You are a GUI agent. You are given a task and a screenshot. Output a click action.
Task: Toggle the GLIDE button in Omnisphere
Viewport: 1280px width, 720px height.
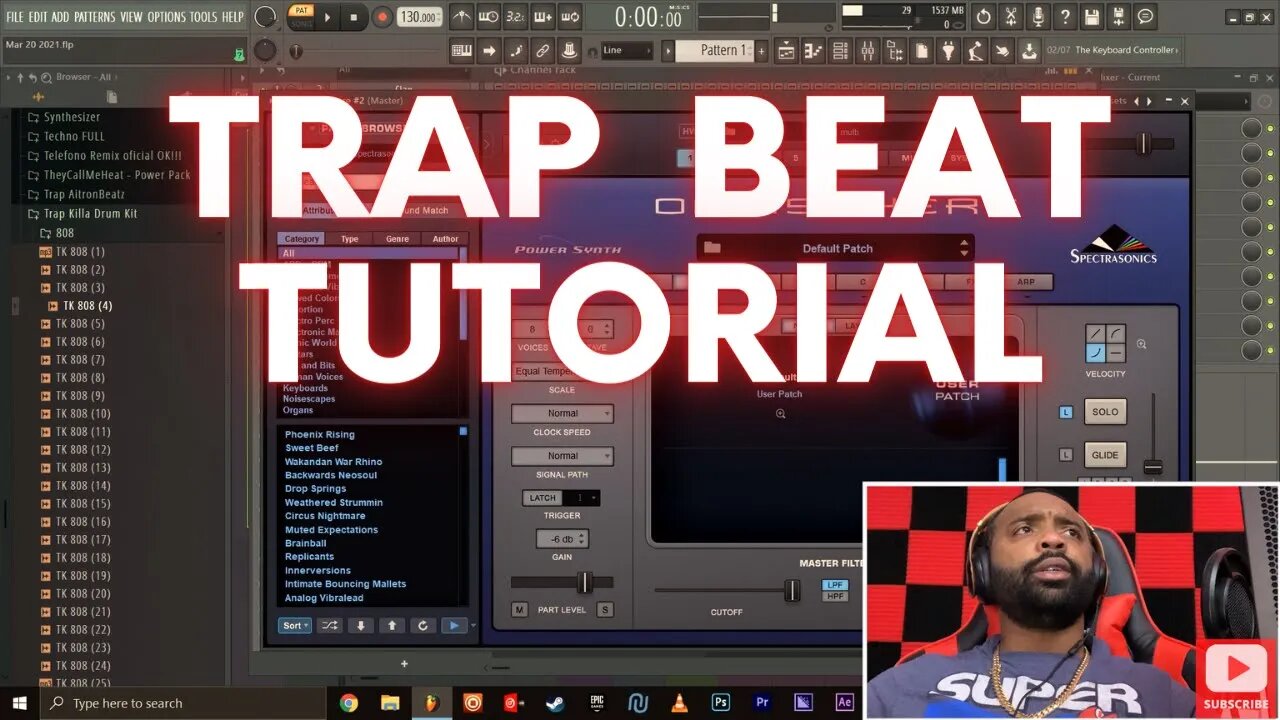point(1105,455)
